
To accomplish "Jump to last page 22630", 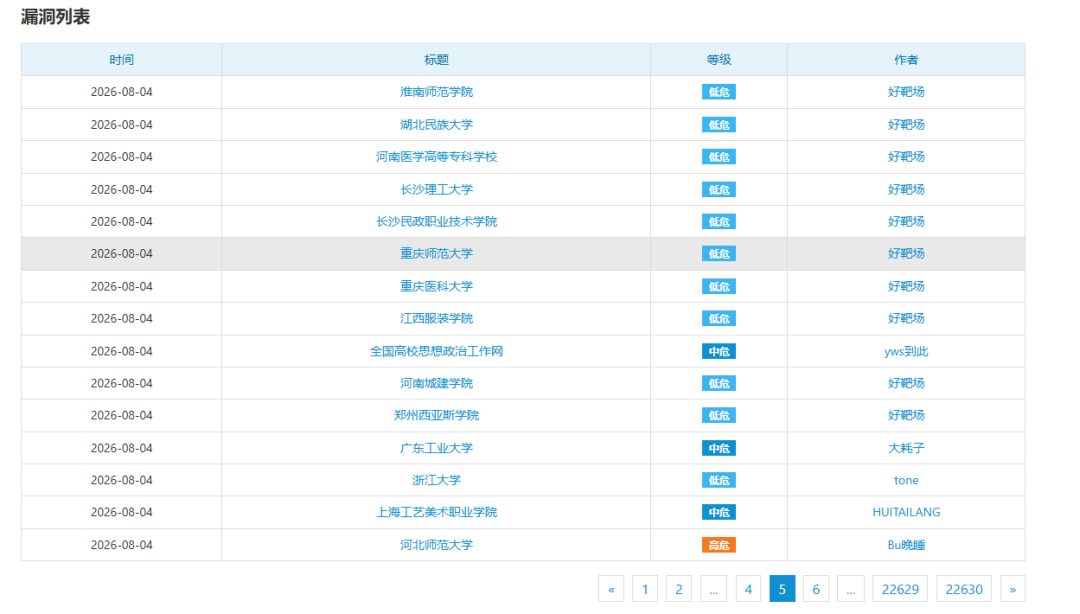I will coord(964,589).
